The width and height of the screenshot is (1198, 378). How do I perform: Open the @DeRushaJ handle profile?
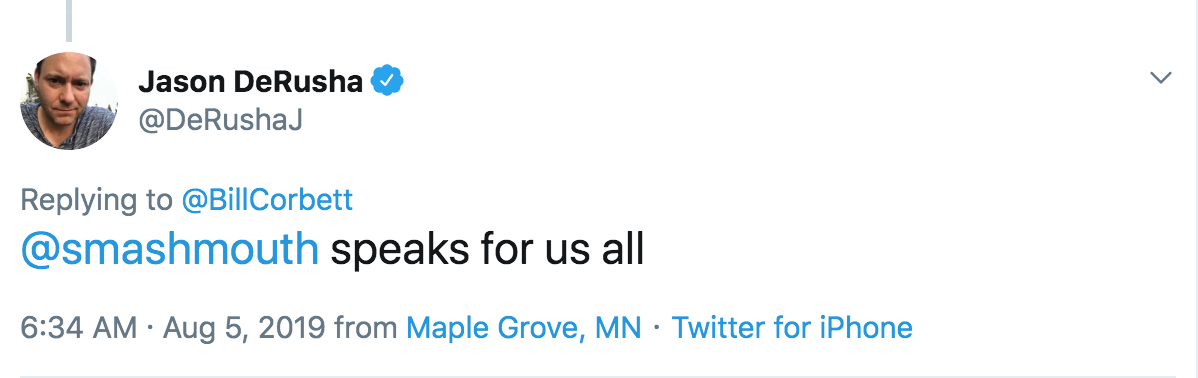tap(221, 120)
